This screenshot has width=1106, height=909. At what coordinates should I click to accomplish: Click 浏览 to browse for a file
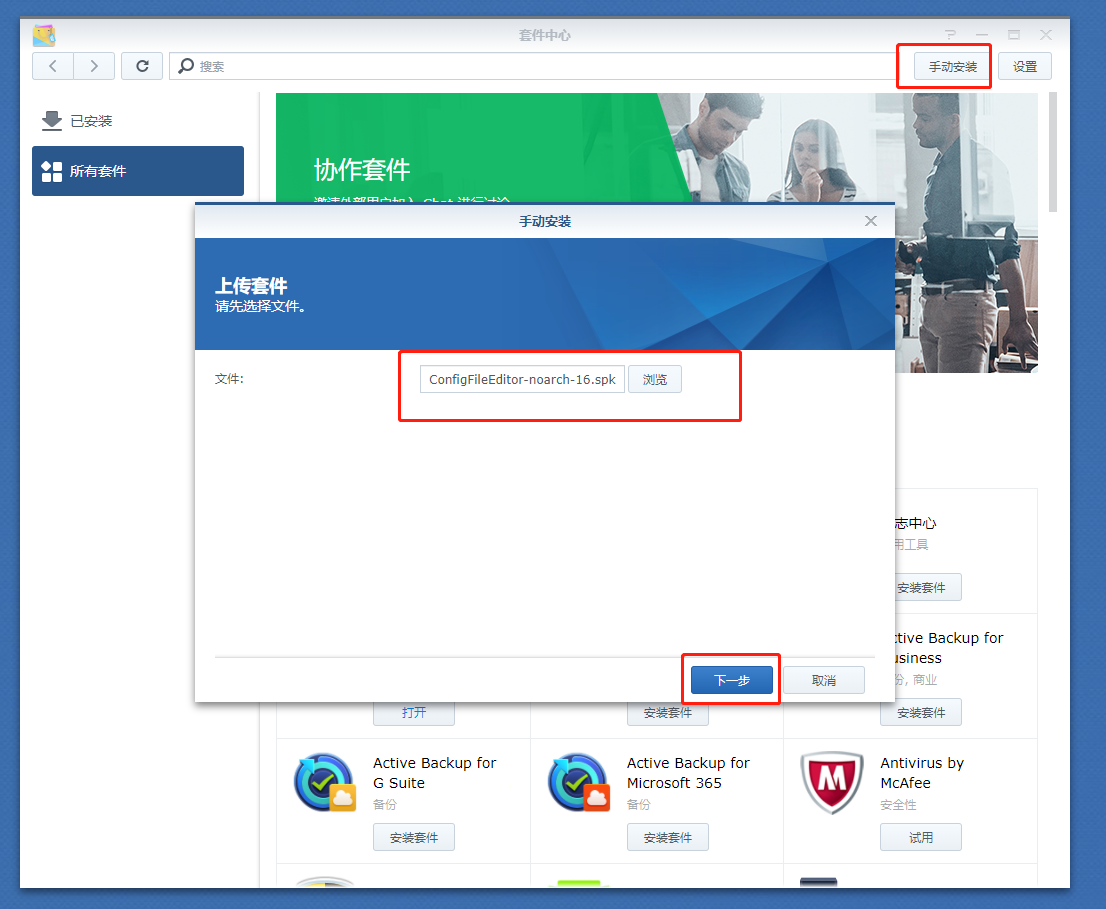[655, 379]
